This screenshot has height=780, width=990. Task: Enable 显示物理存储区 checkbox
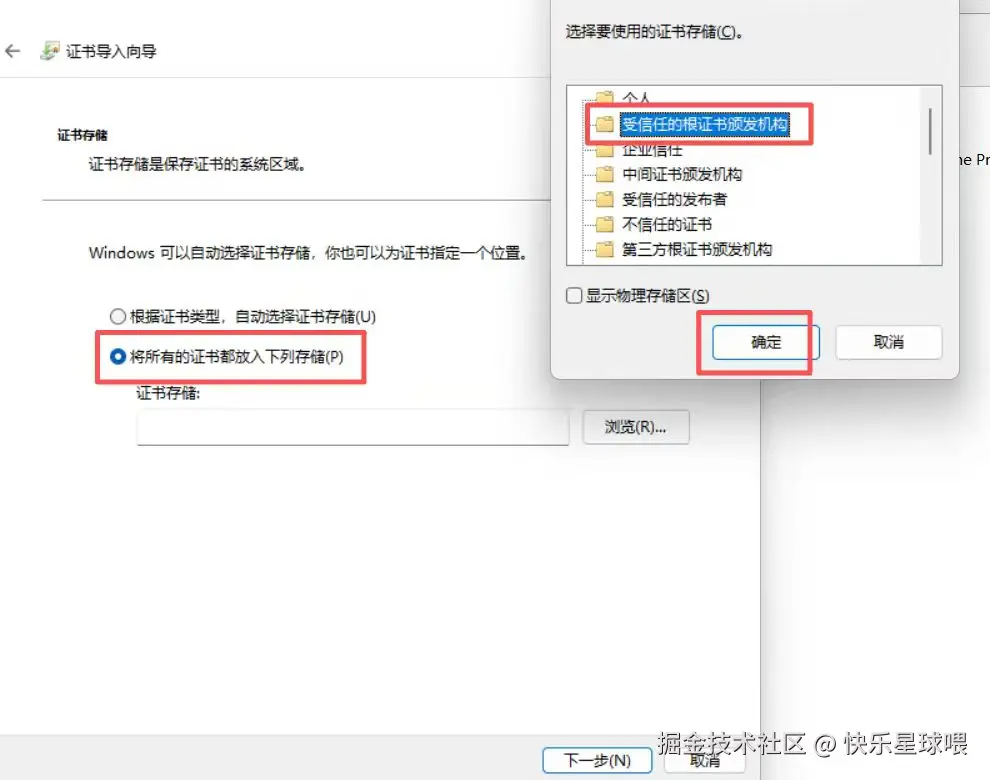pos(574,296)
